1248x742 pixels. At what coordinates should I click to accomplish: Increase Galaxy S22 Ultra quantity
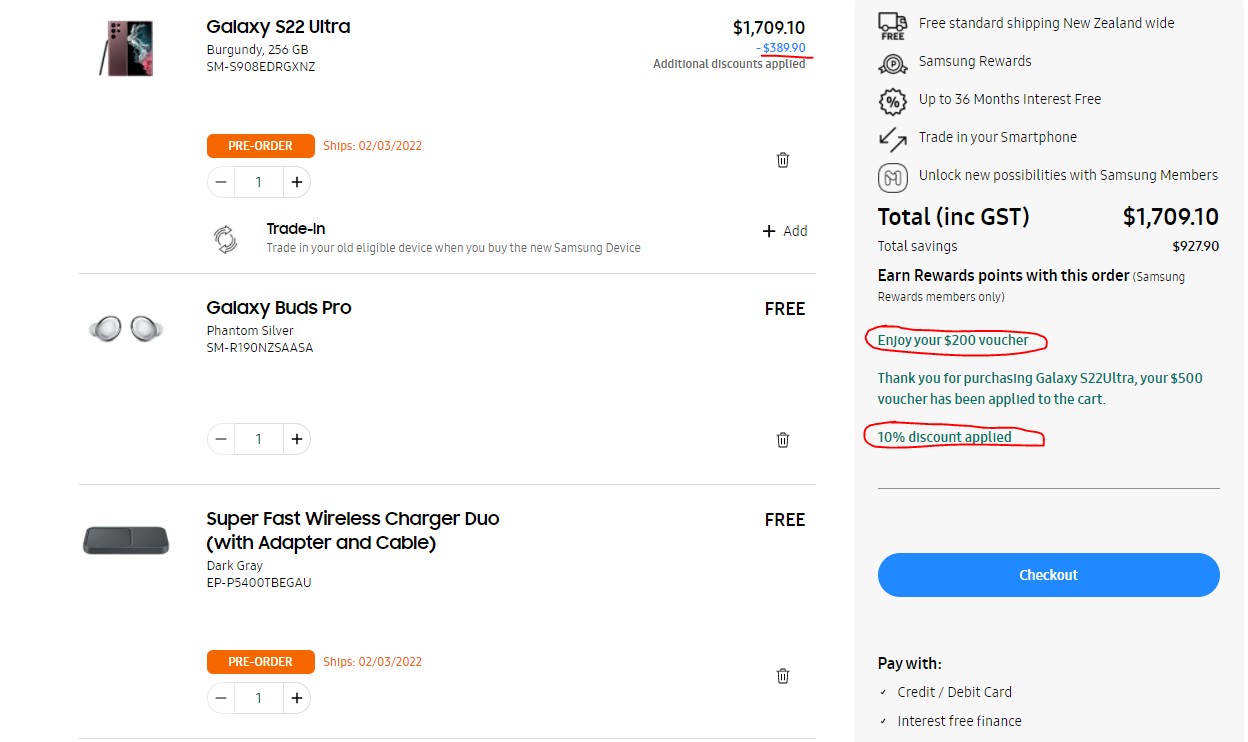[x=296, y=182]
